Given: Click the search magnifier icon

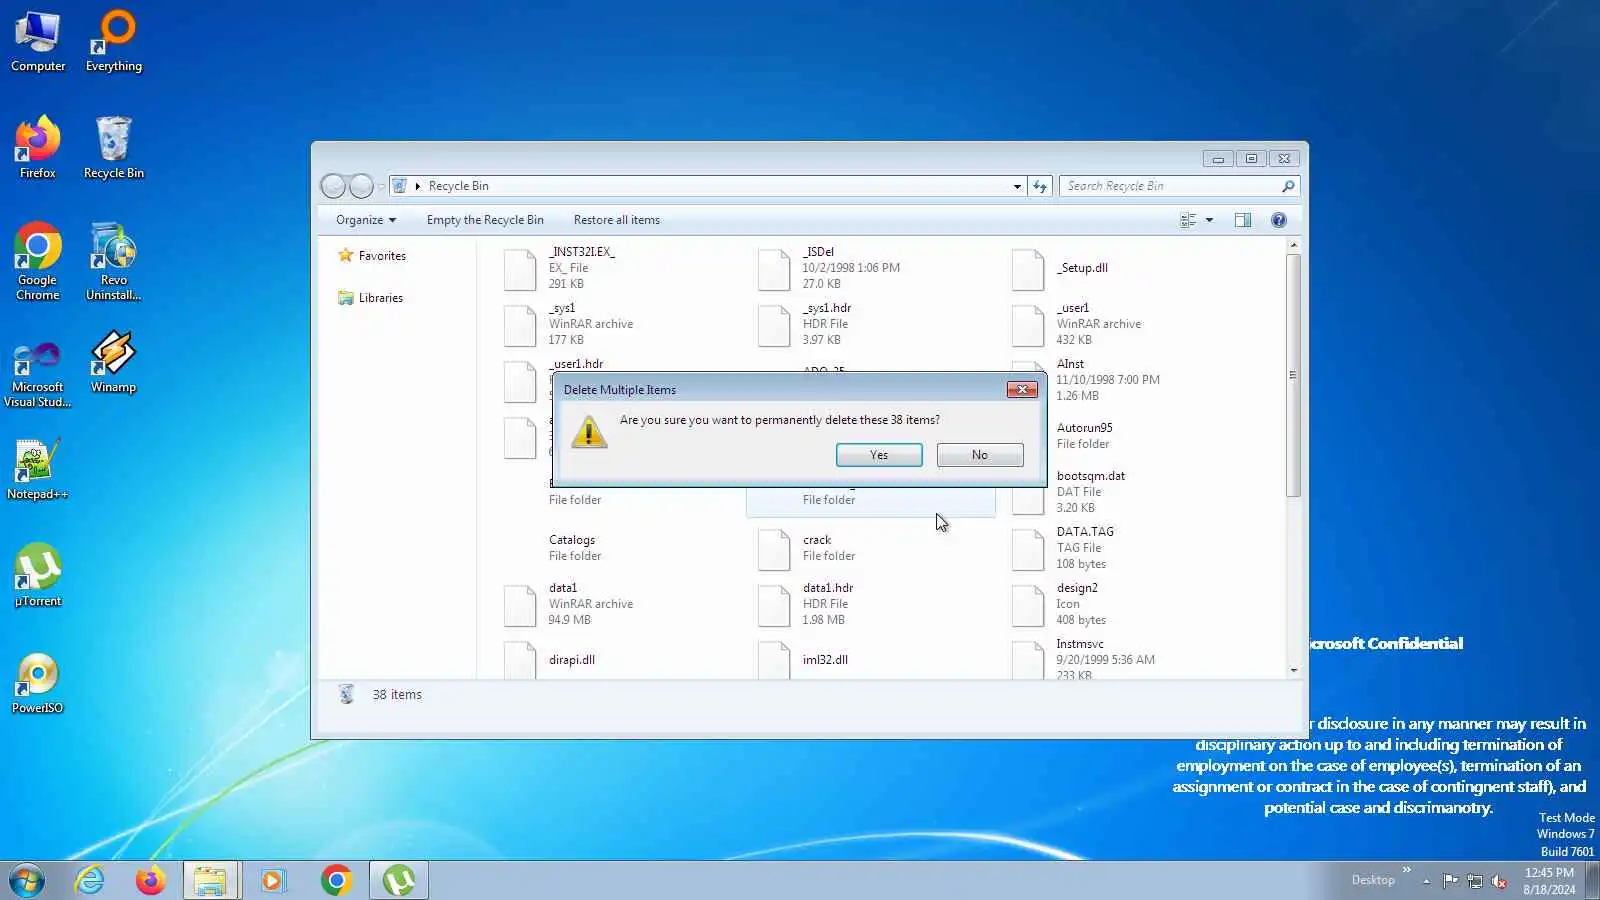Looking at the screenshot, I should [1288, 186].
